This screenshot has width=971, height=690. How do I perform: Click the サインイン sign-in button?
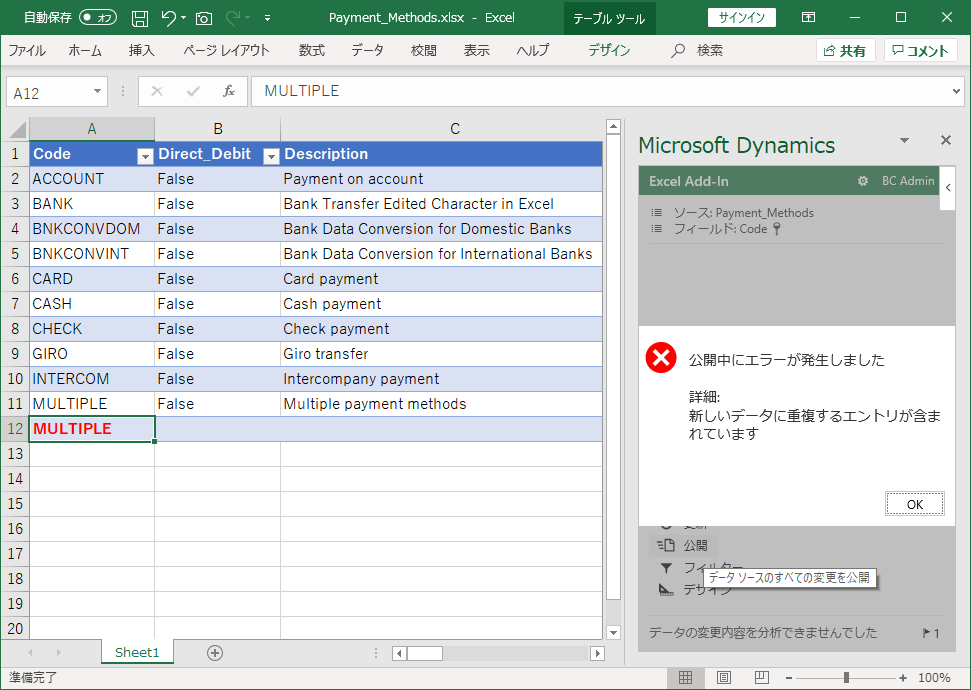[741, 17]
